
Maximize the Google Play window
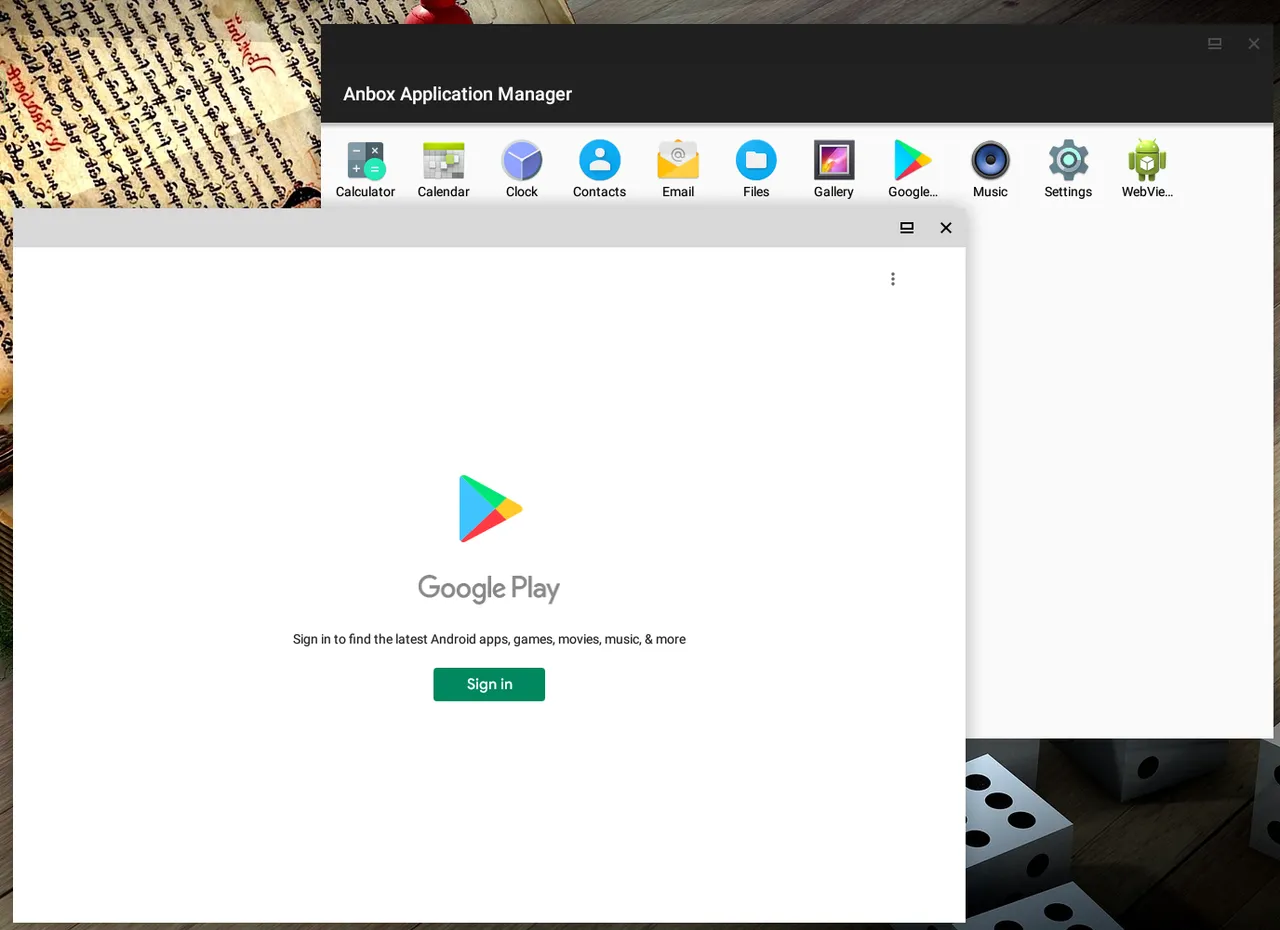point(907,228)
